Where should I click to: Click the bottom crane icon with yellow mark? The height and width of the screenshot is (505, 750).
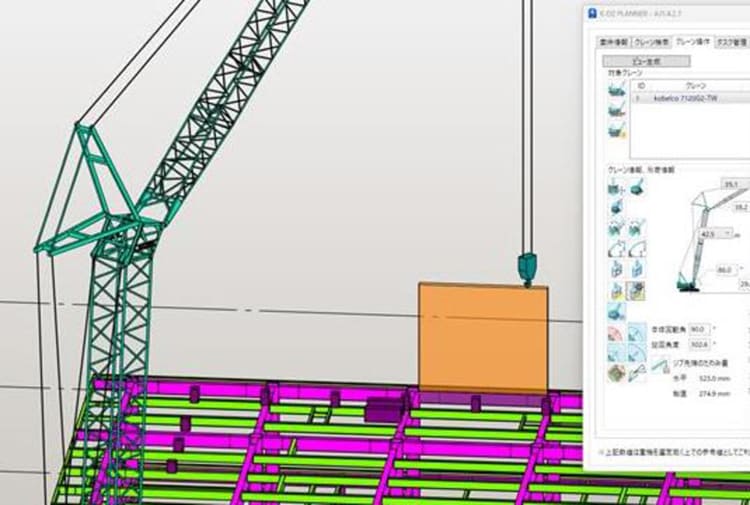618,130
